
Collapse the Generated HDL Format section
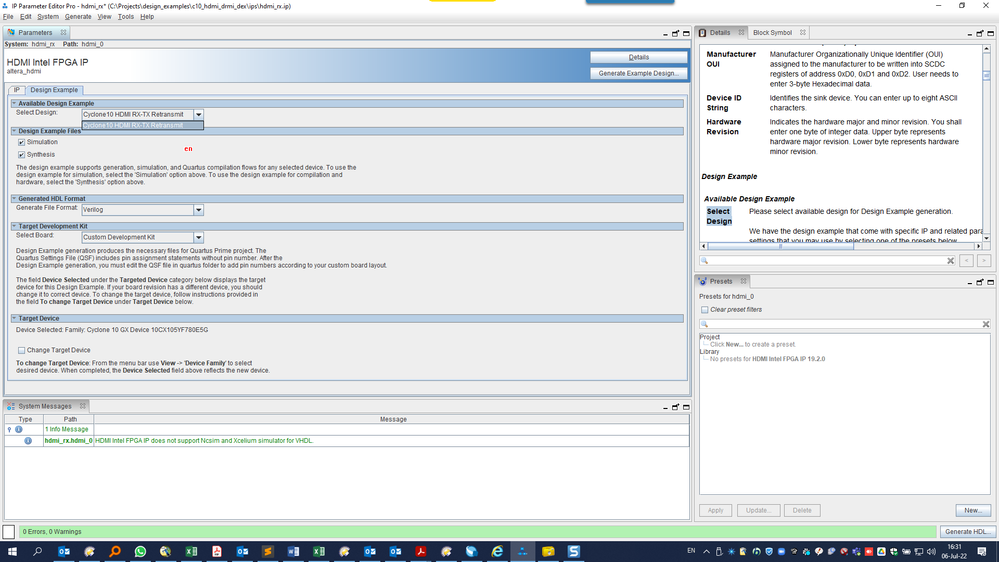(14, 199)
